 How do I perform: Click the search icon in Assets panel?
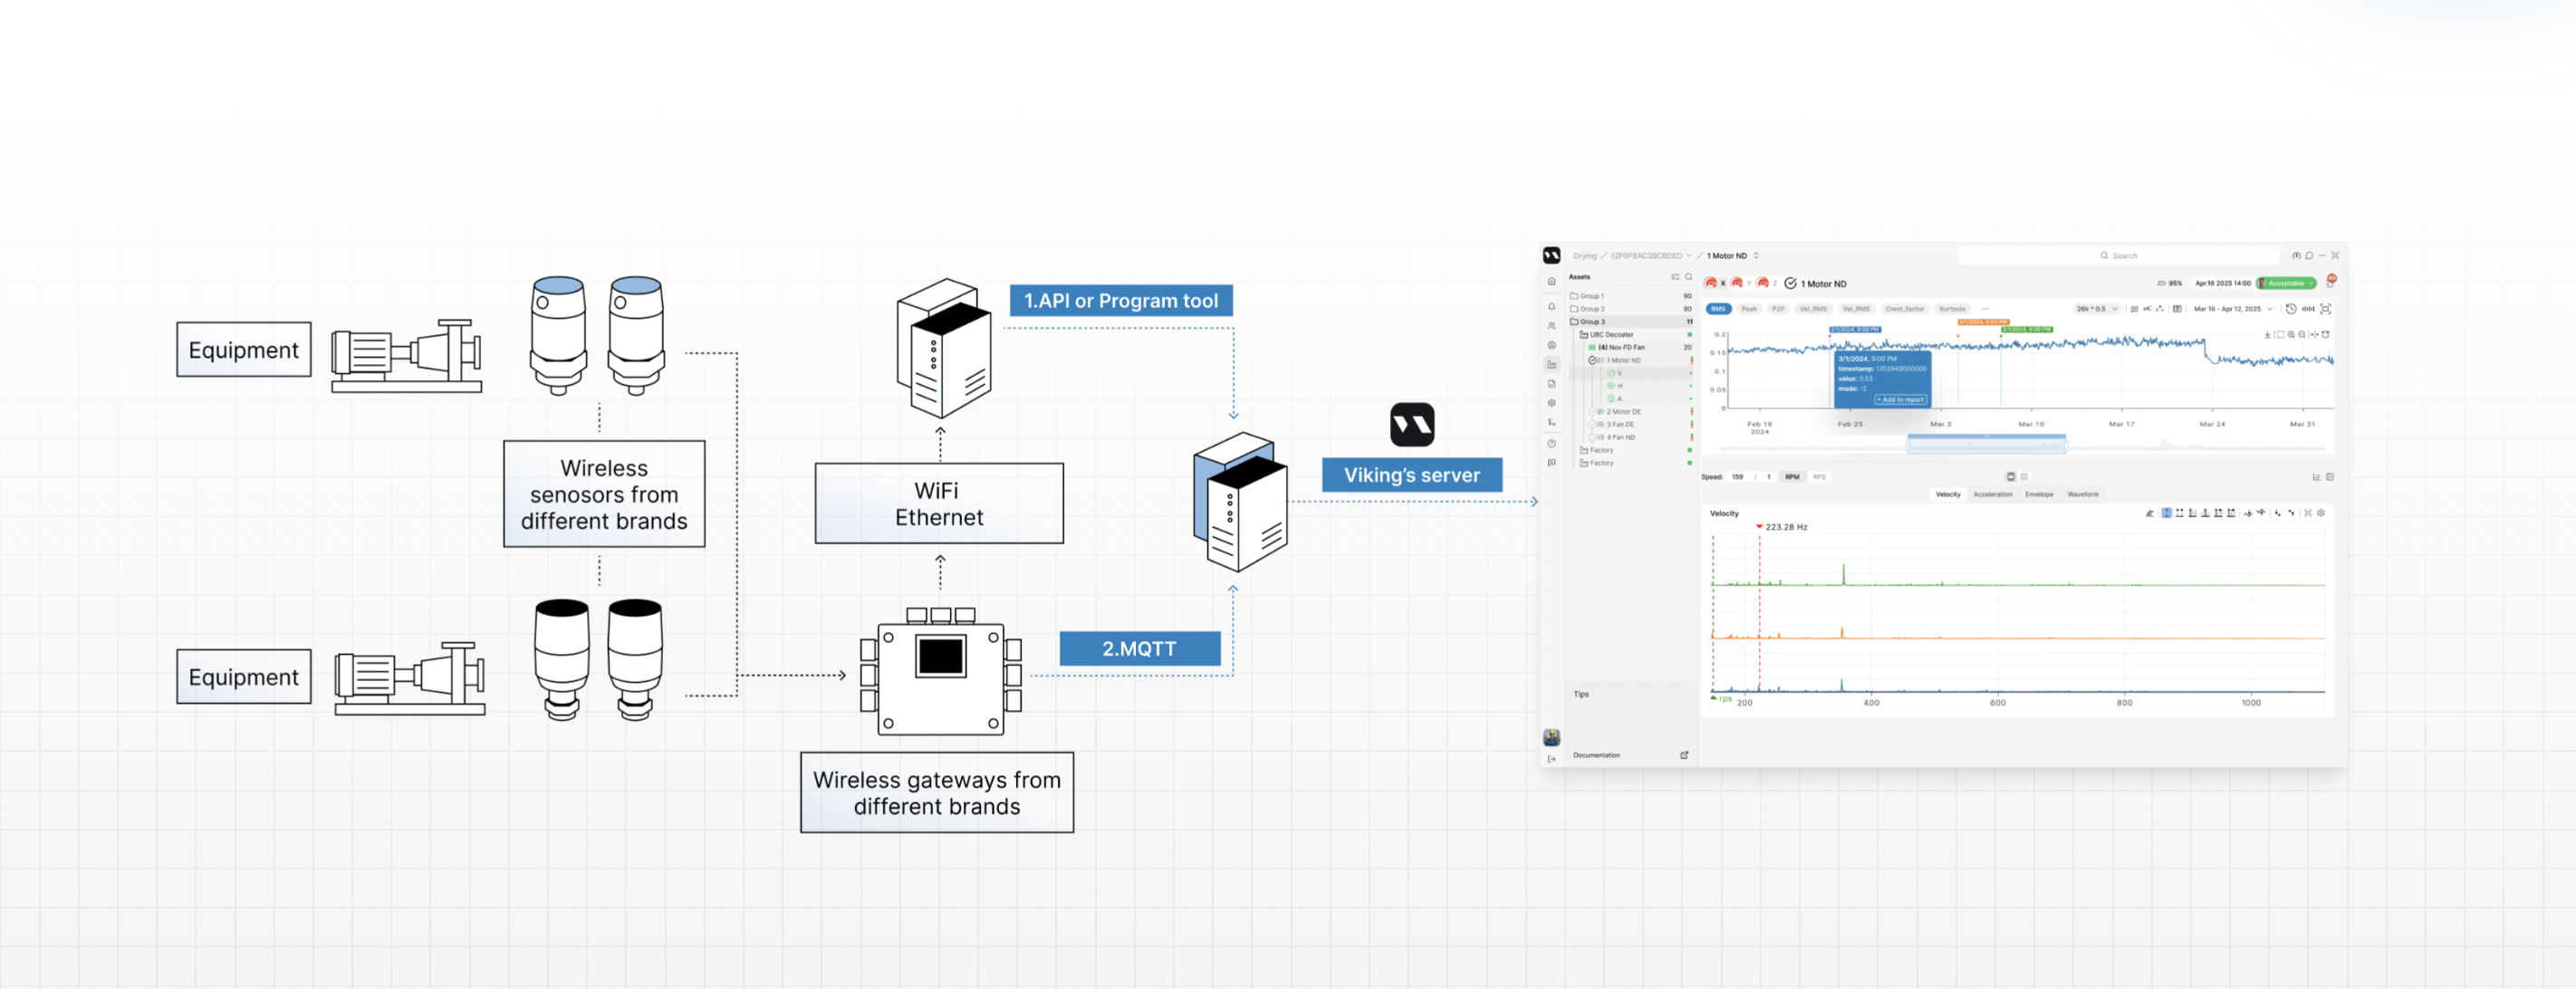[x=1688, y=277]
